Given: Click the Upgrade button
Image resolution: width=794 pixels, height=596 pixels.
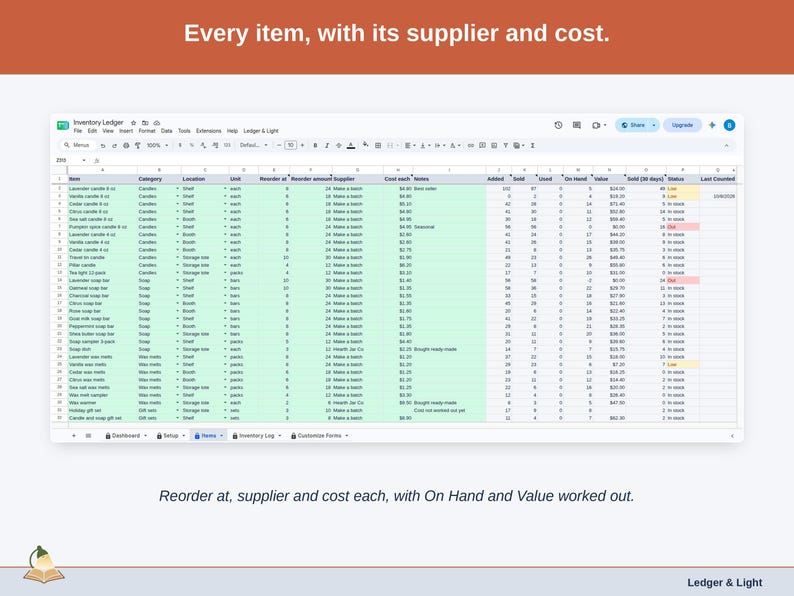Looking at the screenshot, I should (x=682, y=125).
